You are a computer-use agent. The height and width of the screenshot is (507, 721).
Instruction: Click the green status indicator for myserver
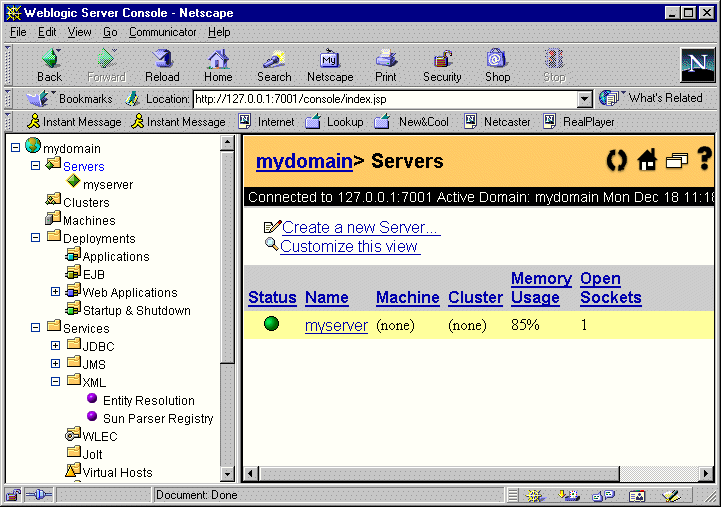pyautogui.click(x=271, y=324)
